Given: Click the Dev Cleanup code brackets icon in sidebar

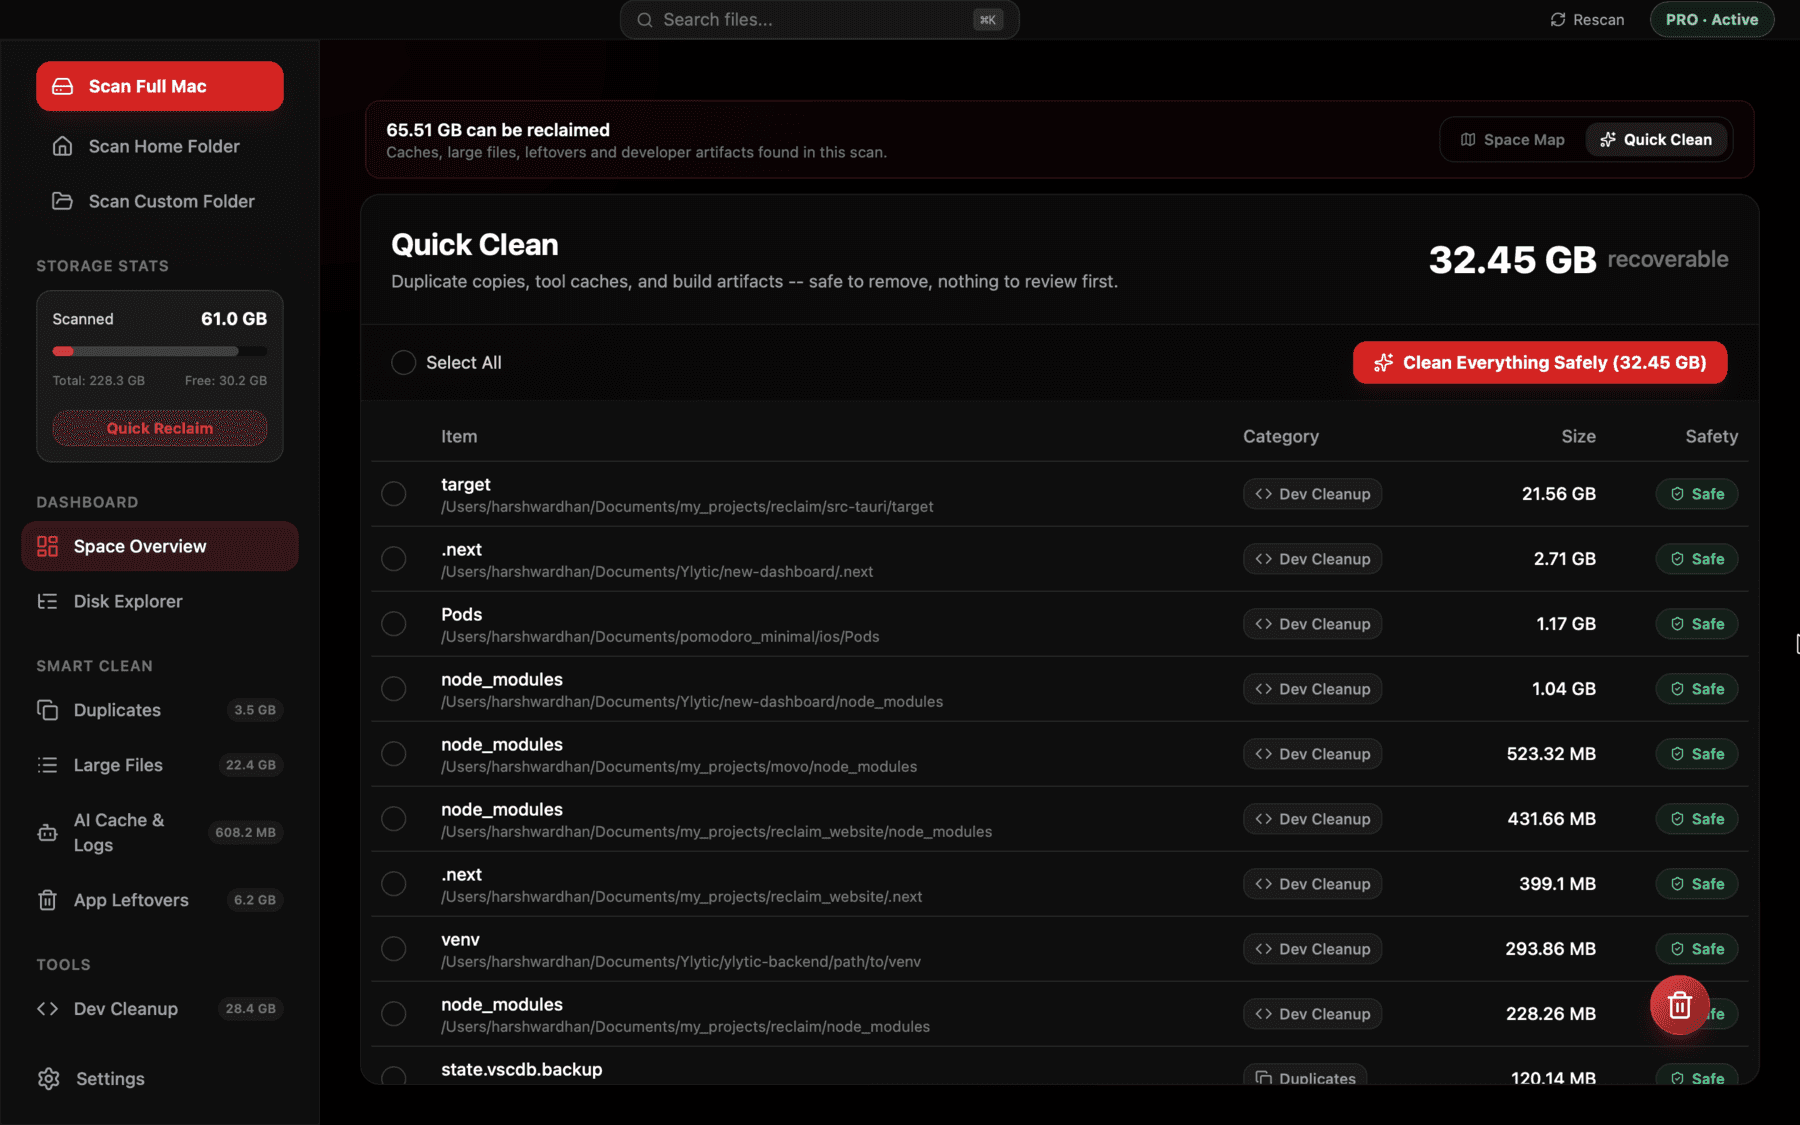Looking at the screenshot, I should pyautogui.click(x=47, y=1009).
